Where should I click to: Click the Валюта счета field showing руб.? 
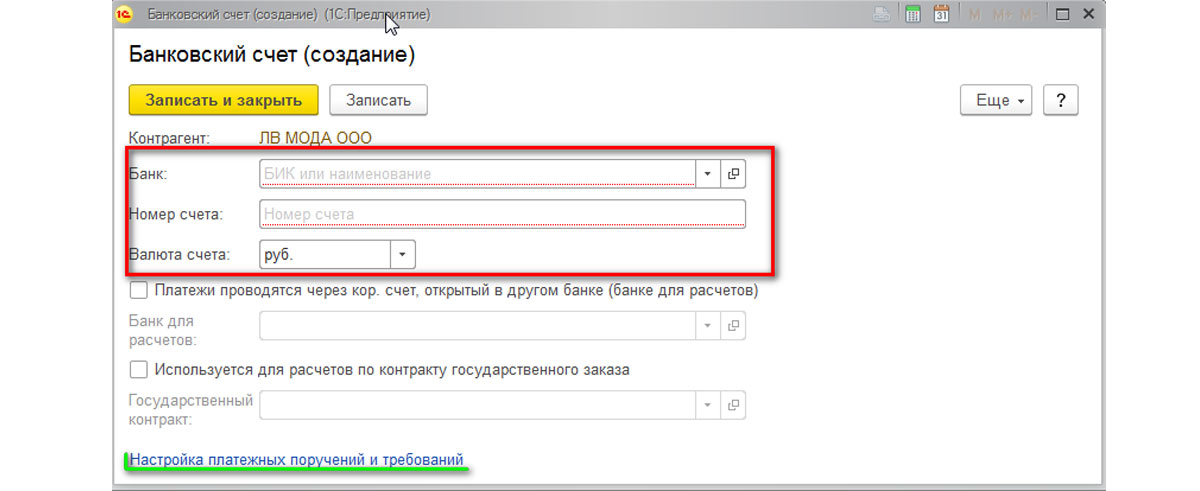click(x=324, y=254)
